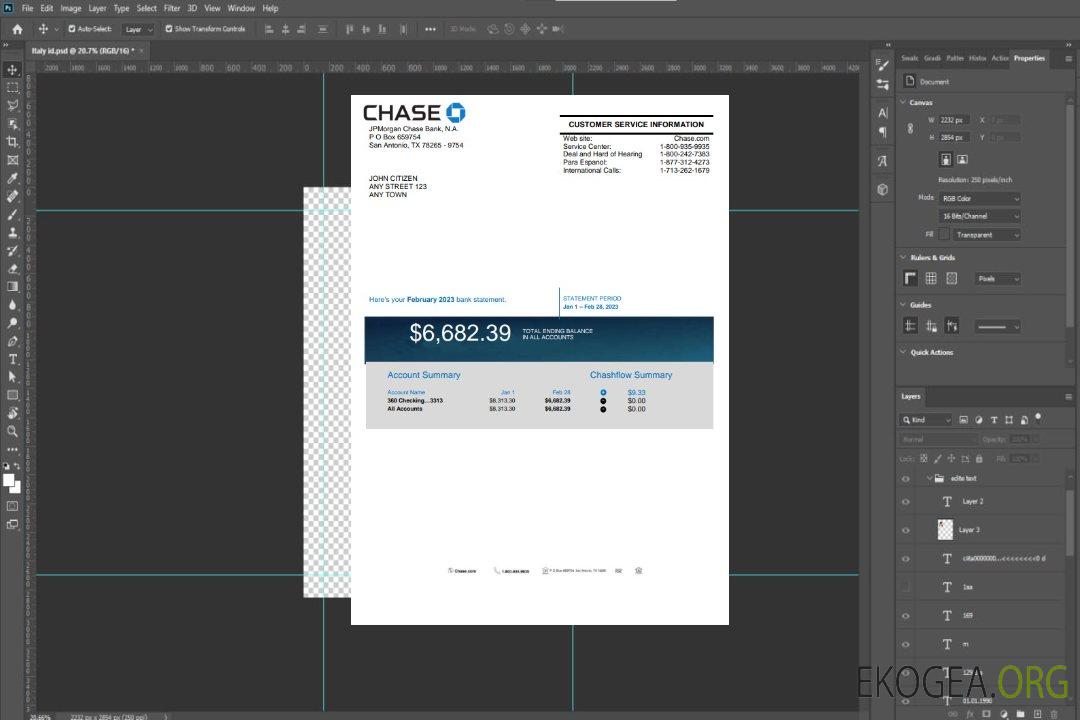The height and width of the screenshot is (720, 1080).
Task: Open the Filter menu
Action: click(172, 8)
